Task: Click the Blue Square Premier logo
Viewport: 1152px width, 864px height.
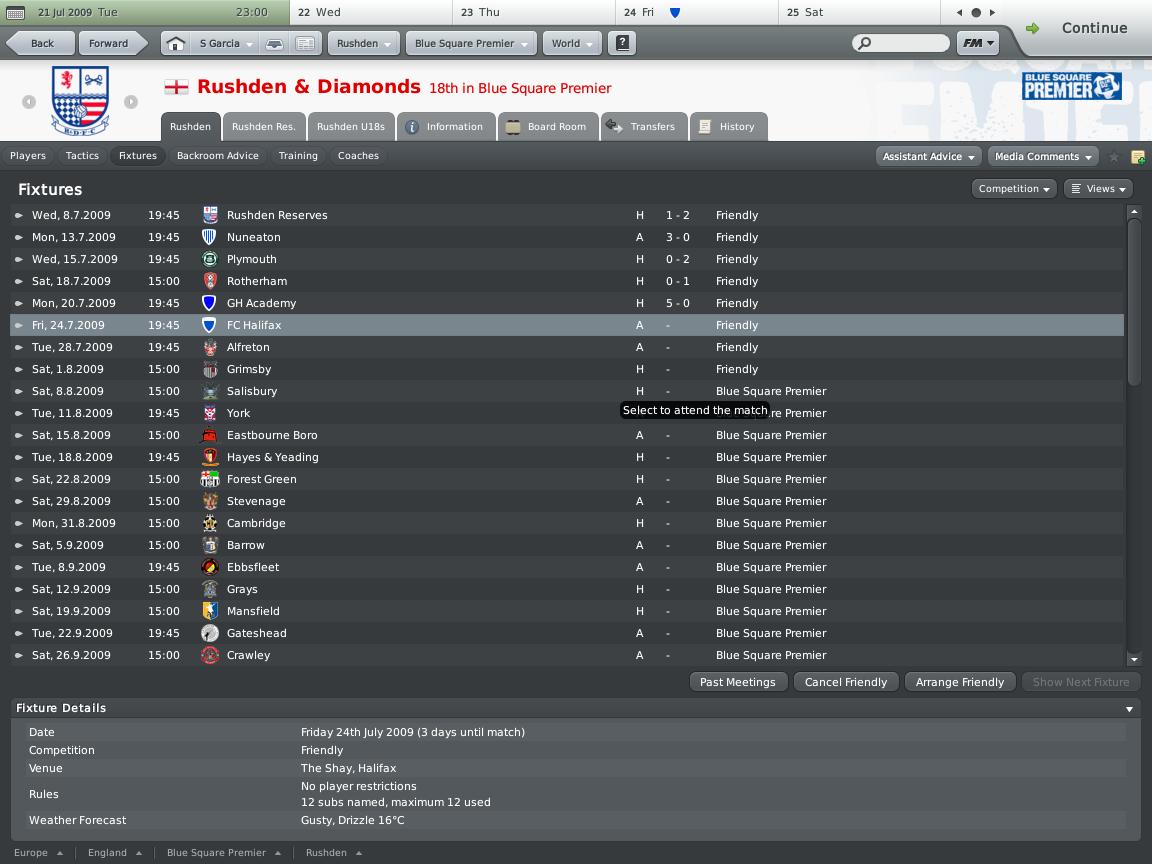Action: (1071, 86)
